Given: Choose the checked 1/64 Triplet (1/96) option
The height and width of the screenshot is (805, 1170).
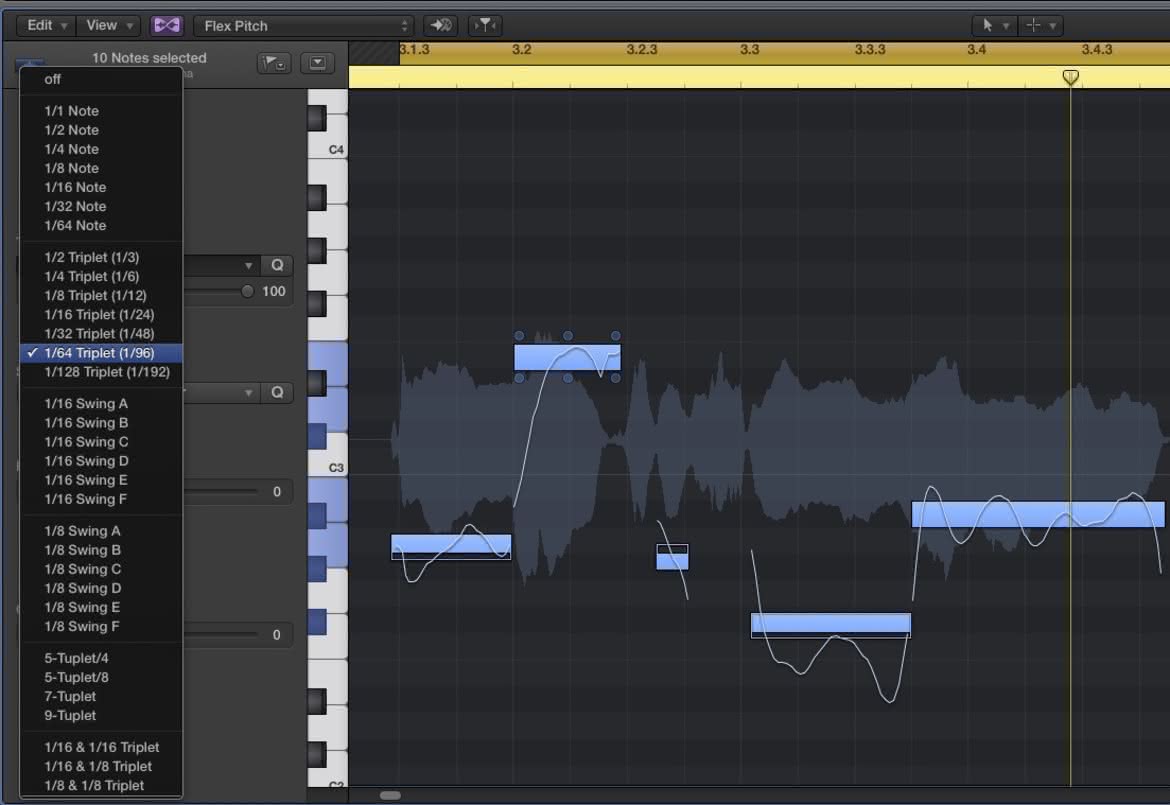Looking at the screenshot, I should [101, 353].
